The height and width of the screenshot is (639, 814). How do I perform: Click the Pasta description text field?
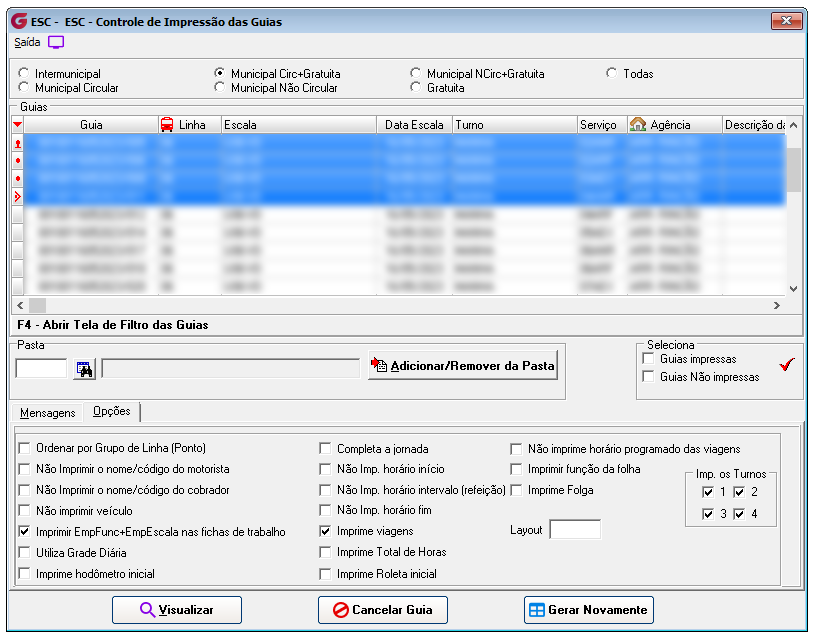click(230, 369)
